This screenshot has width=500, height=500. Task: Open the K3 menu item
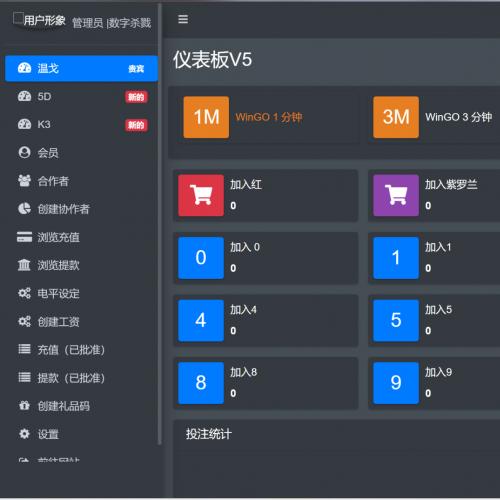[82, 125]
